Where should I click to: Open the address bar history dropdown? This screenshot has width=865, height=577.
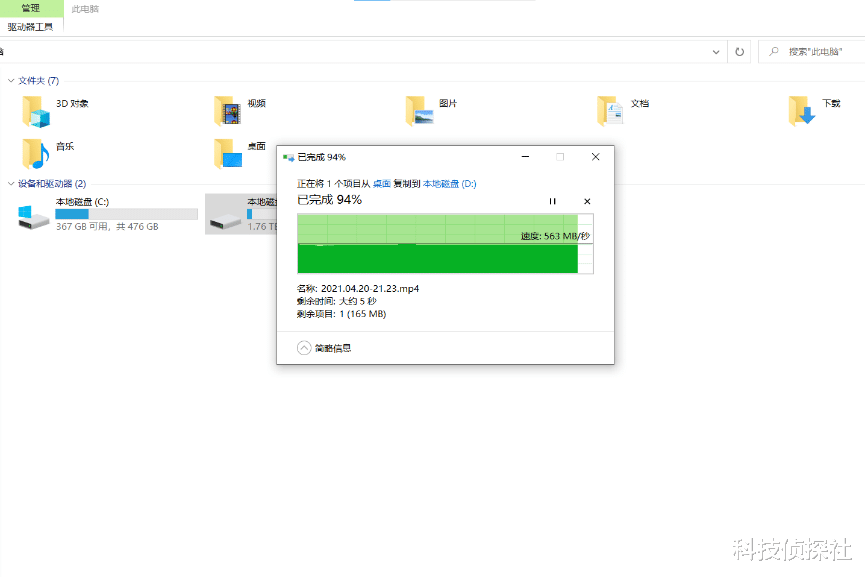click(x=716, y=52)
